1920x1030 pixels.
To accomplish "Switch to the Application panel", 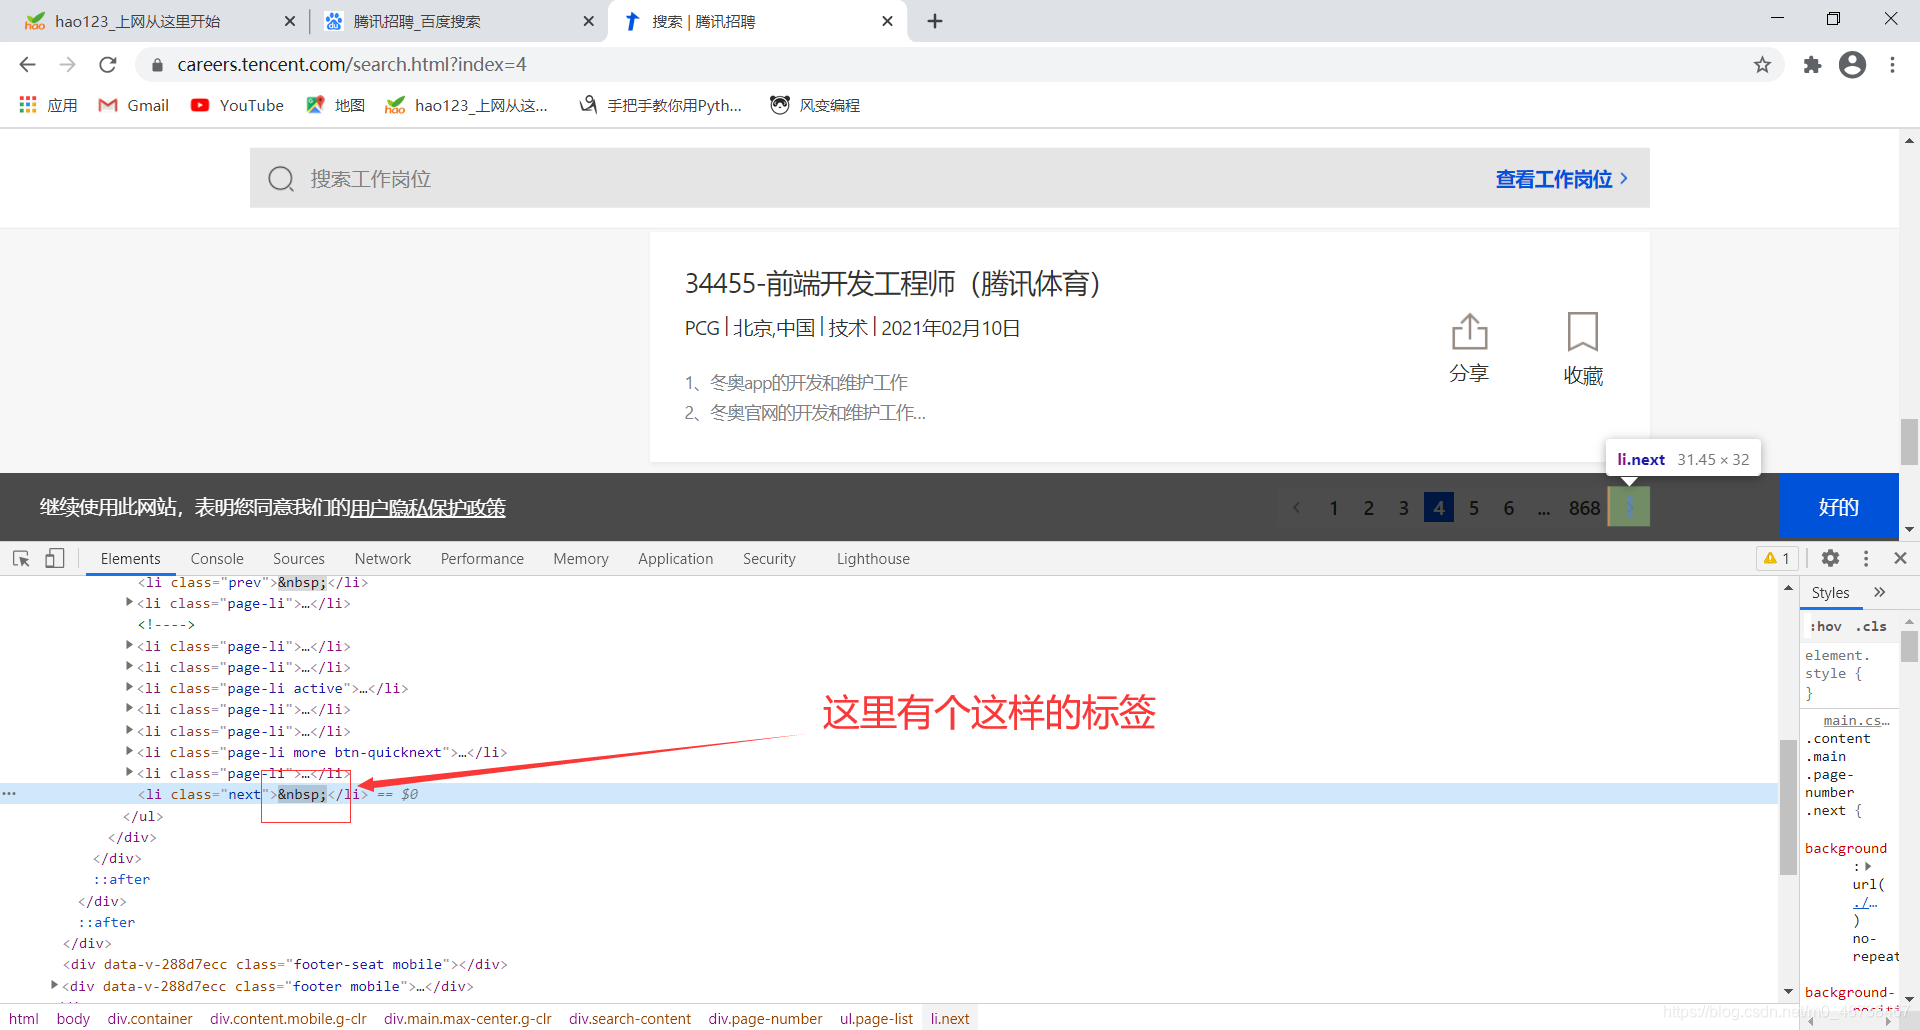I will click(676, 559).
